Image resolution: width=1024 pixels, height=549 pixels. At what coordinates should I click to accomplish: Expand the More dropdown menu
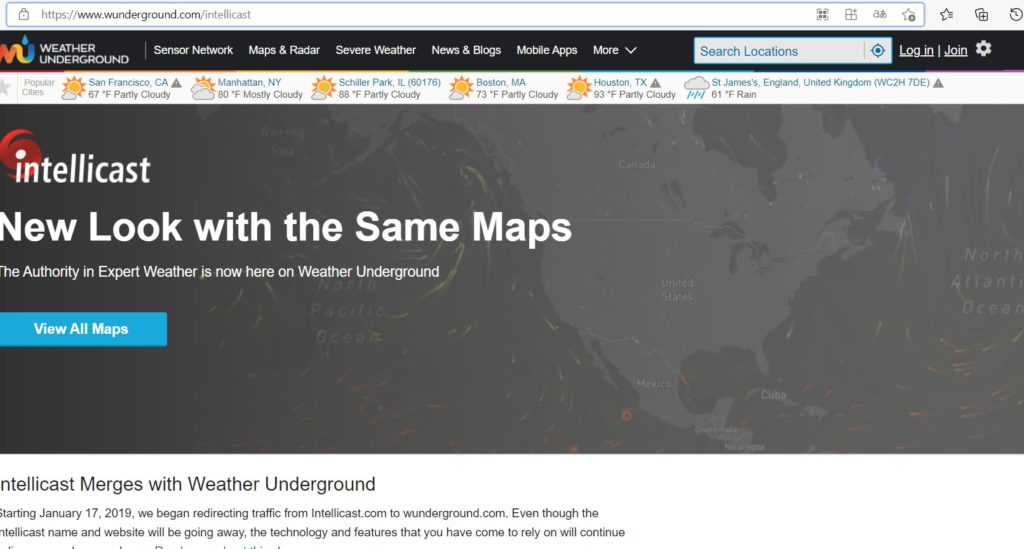614,50
